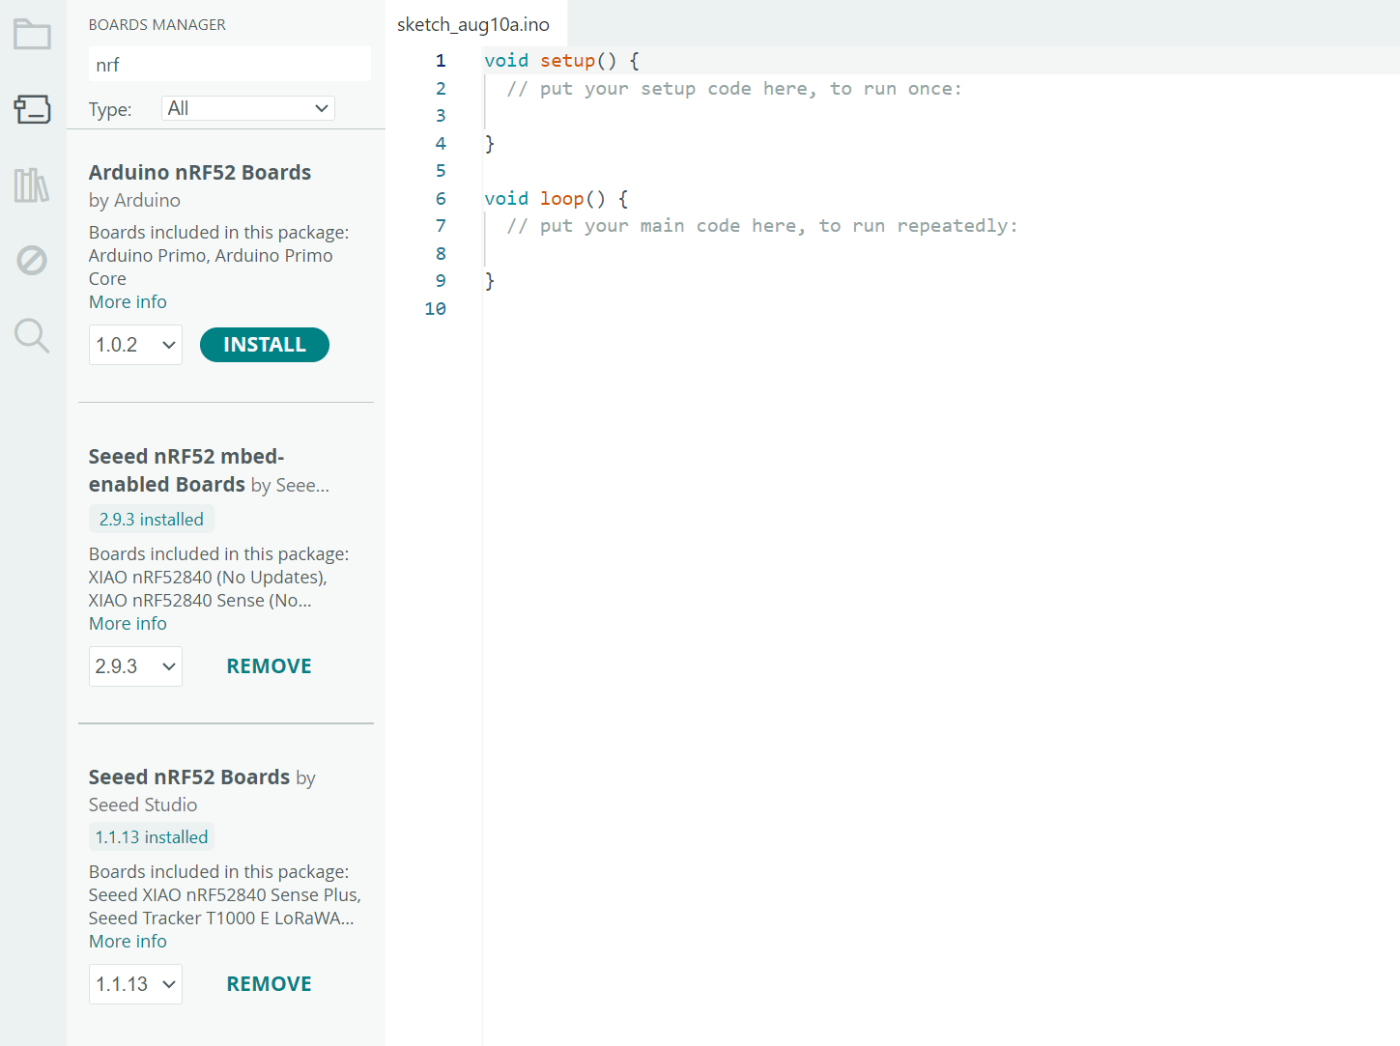
Task: Open version 1.1.13 dropdown for Seeed nRF52
Action: click(x=136, y=984)
